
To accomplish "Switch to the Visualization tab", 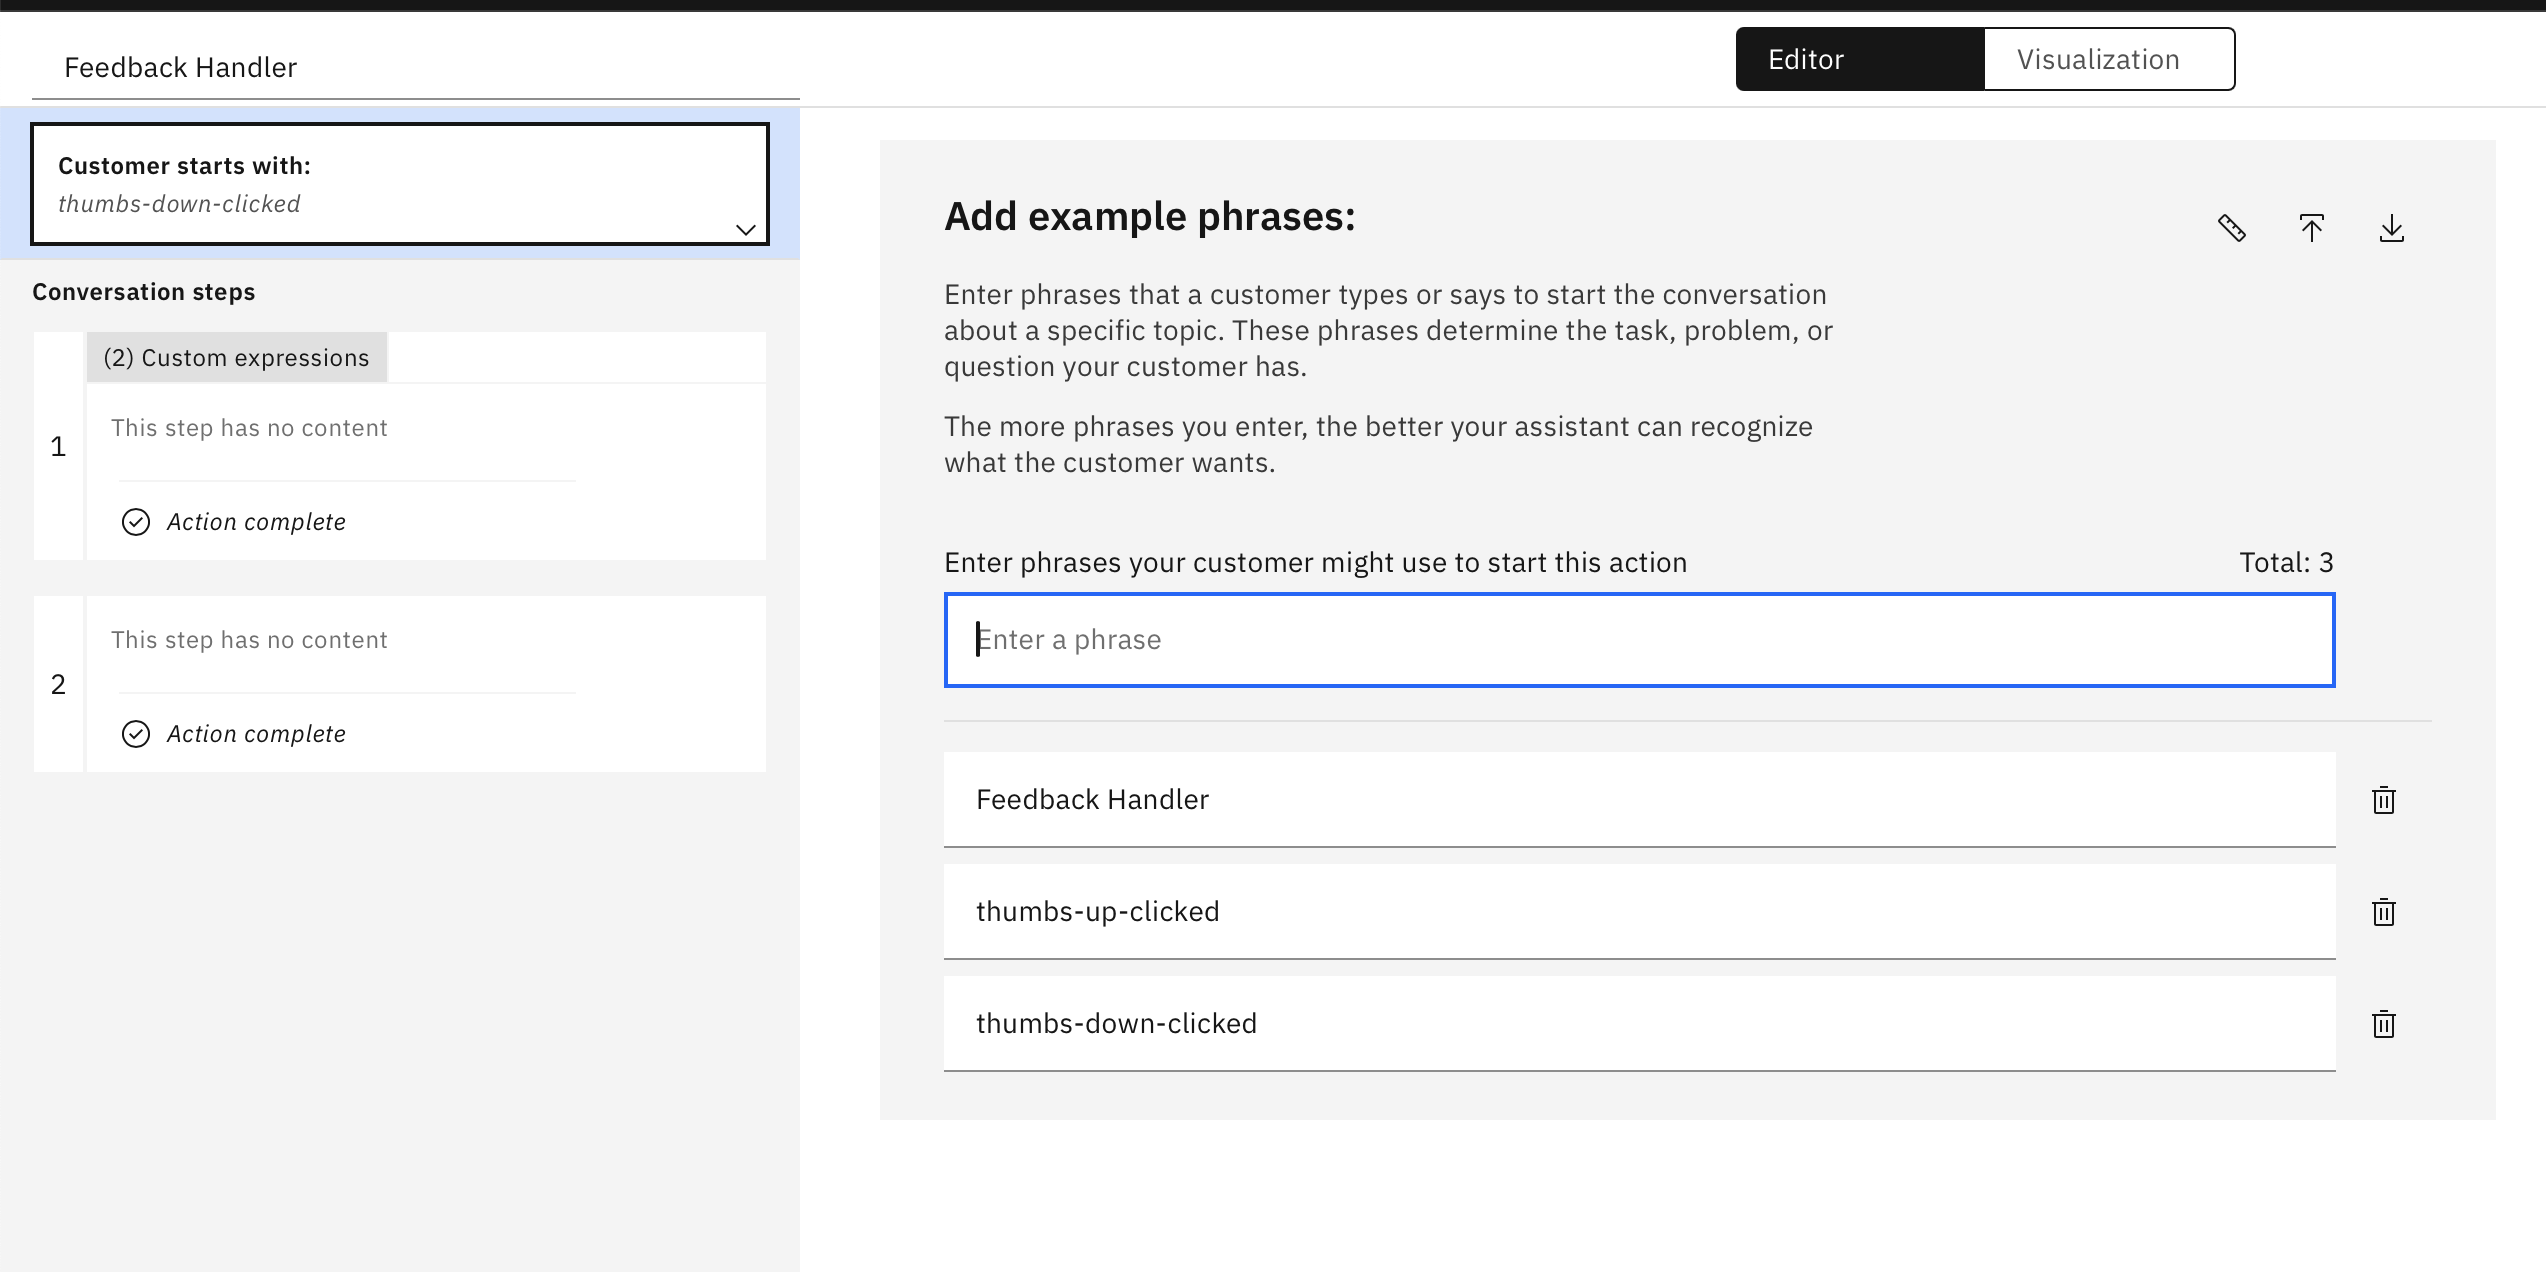I will [2097, 59].
